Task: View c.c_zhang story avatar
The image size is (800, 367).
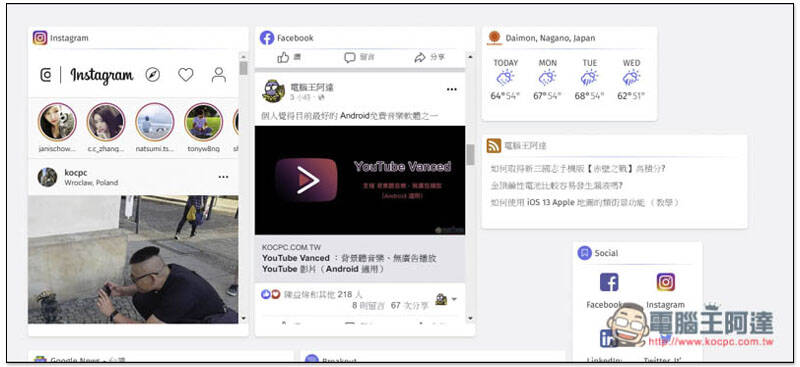Action: tap(106, 122)
